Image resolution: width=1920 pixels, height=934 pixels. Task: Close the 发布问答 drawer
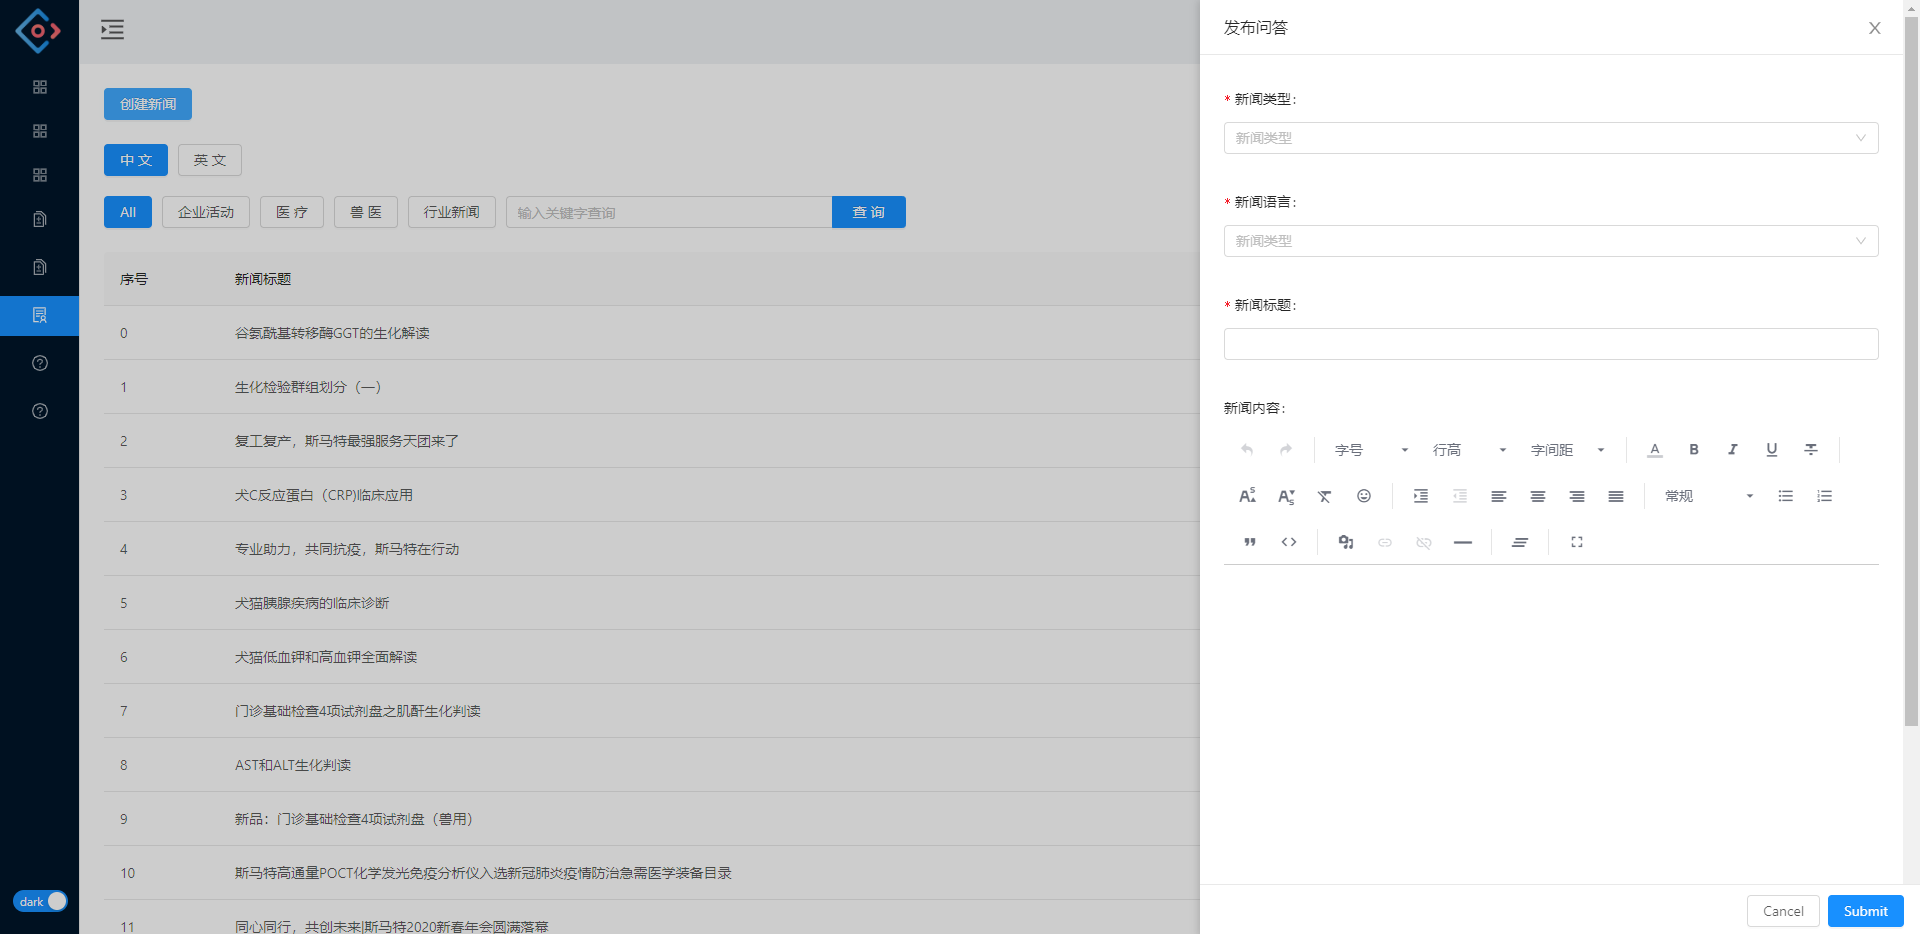click(x=1875, y=28)
